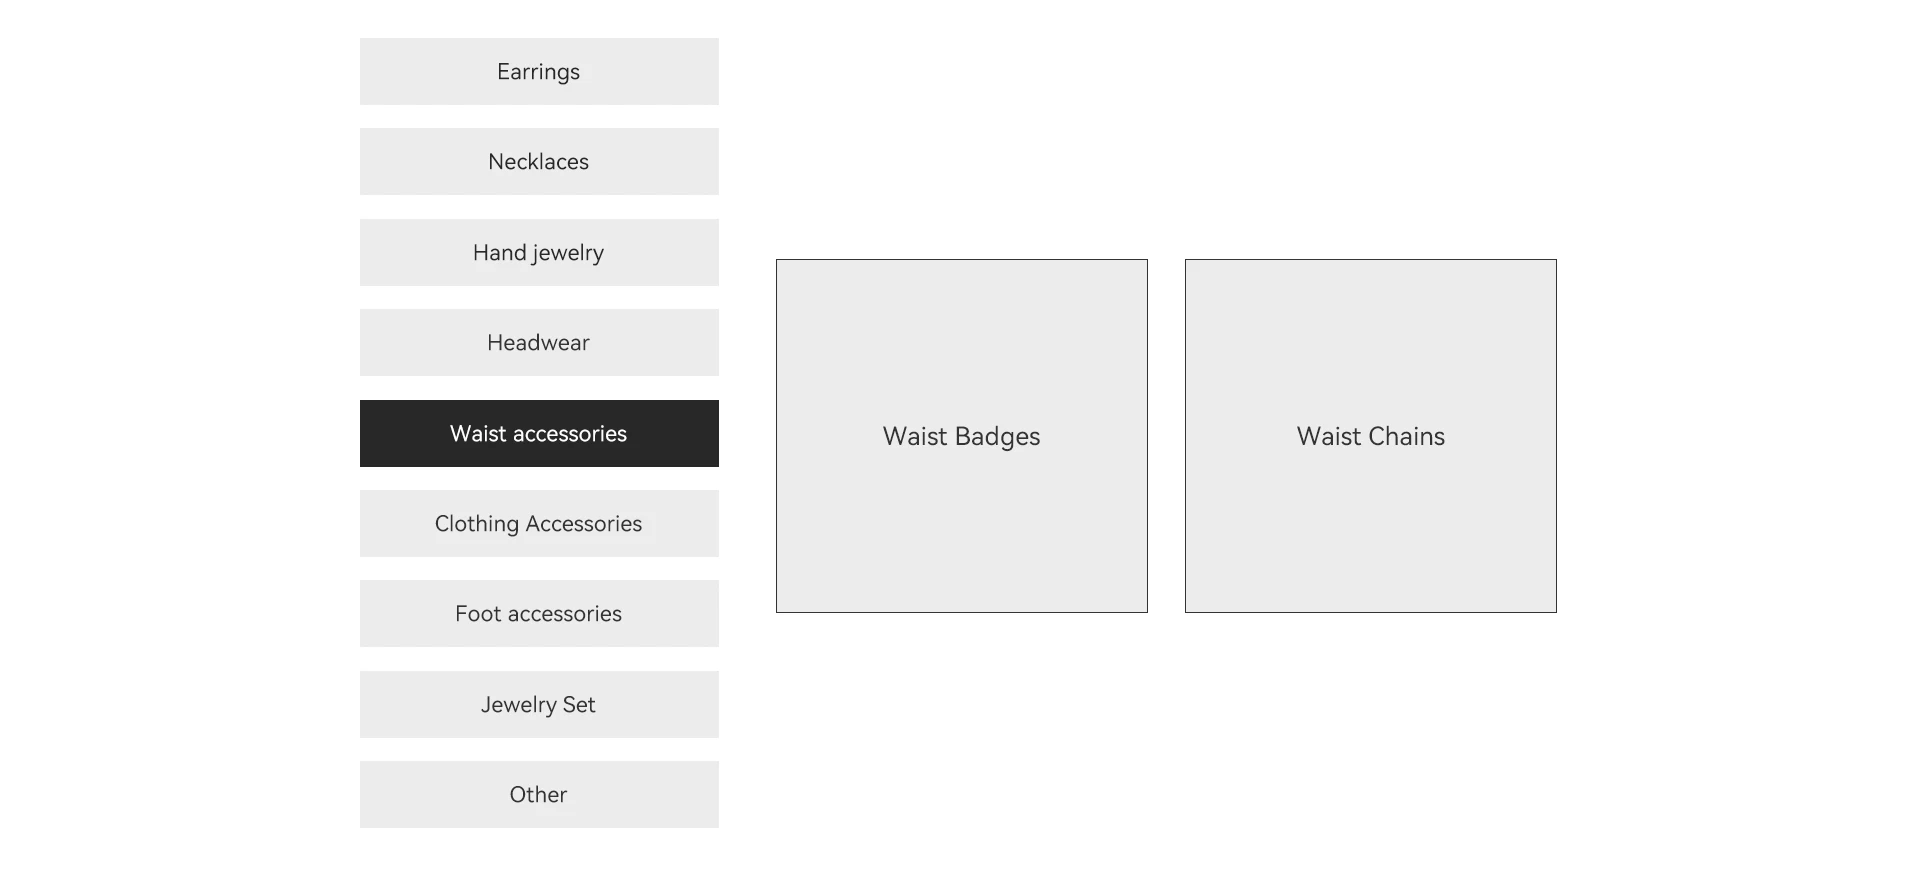
Task: Switch to Hand jewelry category
Action: [539, 253]
